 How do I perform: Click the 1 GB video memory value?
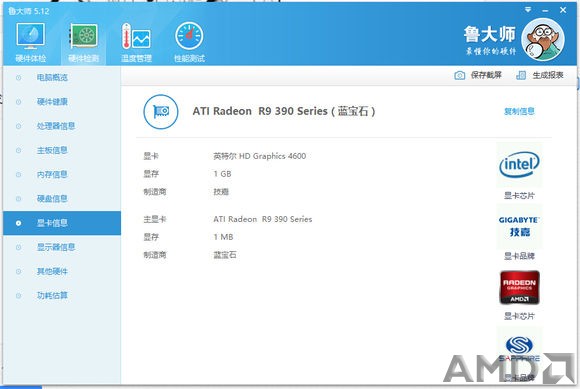click(222, 174)
